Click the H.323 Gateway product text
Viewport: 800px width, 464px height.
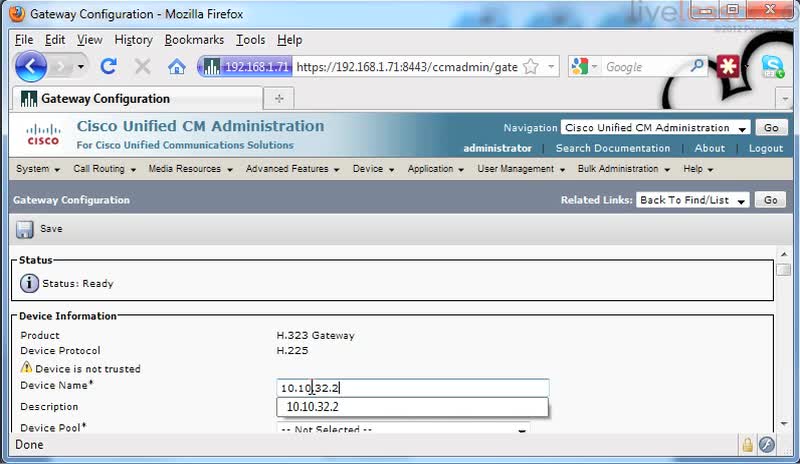coord(315,335)
